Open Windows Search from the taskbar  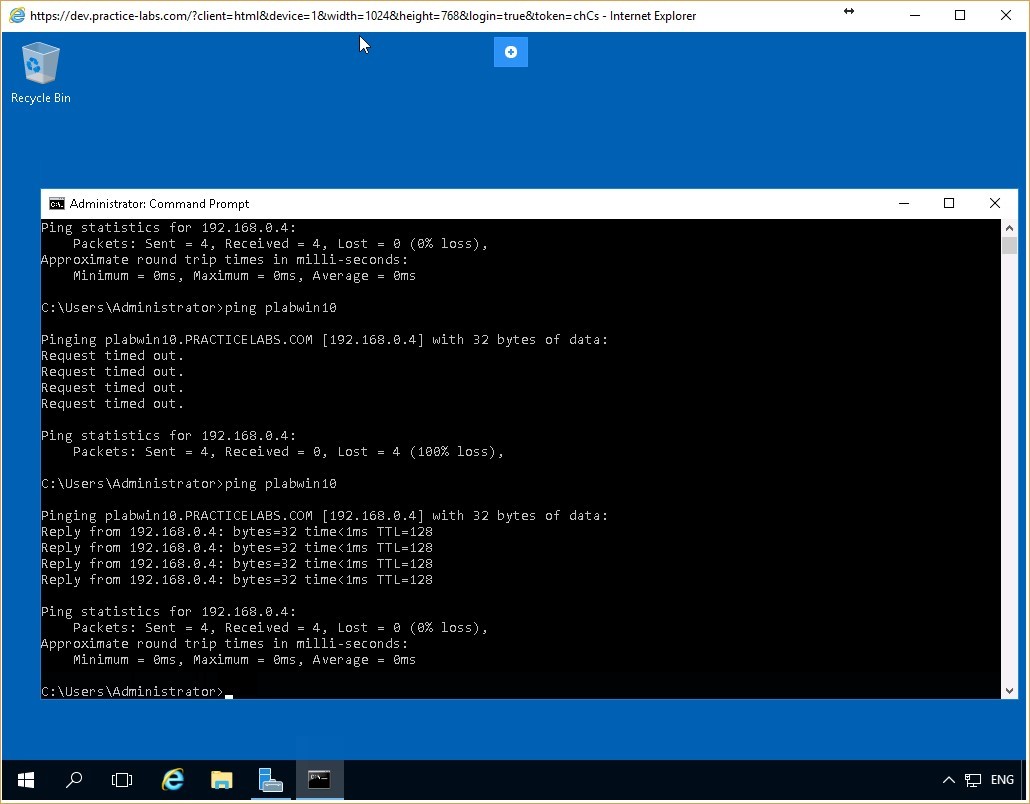tap(74, 779)
